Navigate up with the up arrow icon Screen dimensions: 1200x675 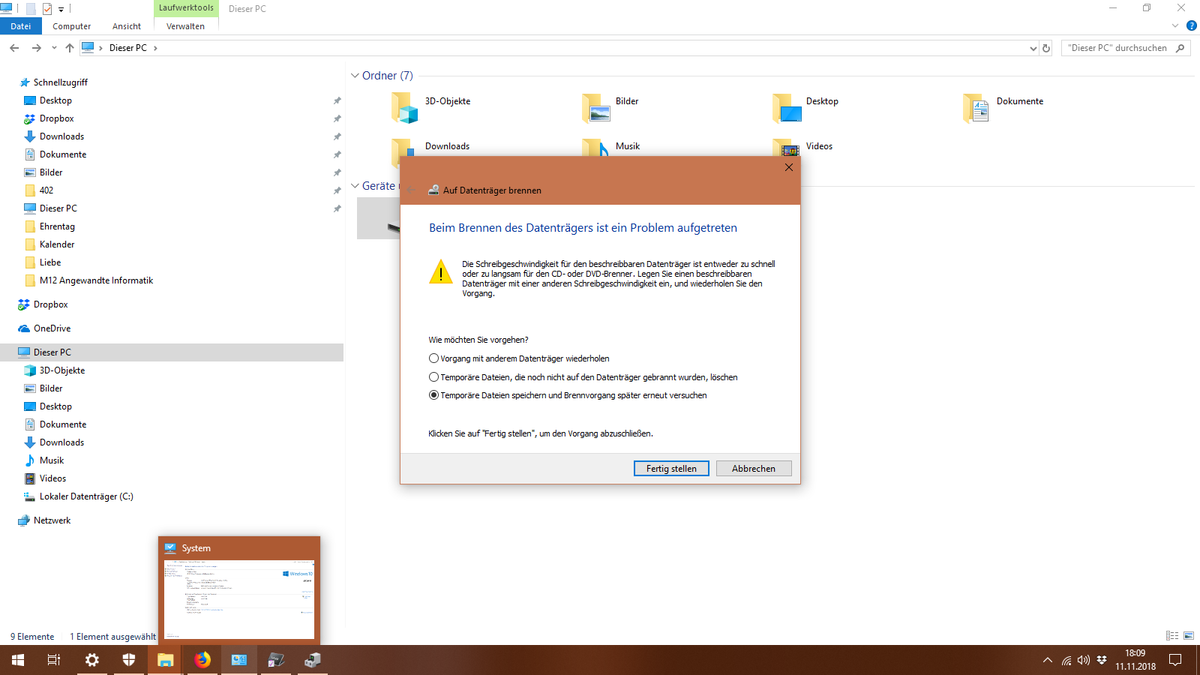click(69, 48)
